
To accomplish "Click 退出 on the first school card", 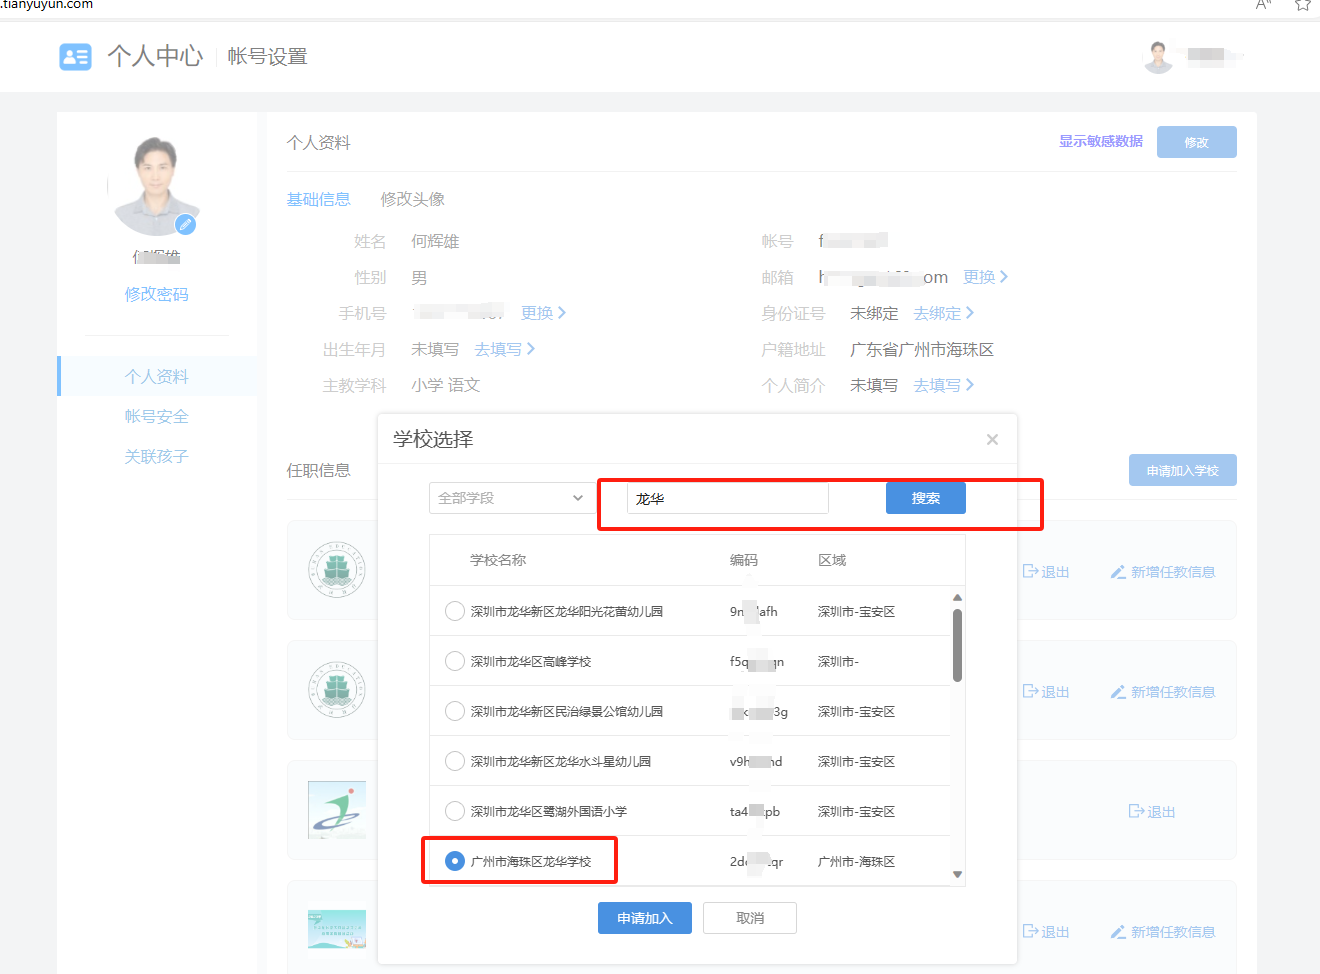I will [x=1046, y=572].
